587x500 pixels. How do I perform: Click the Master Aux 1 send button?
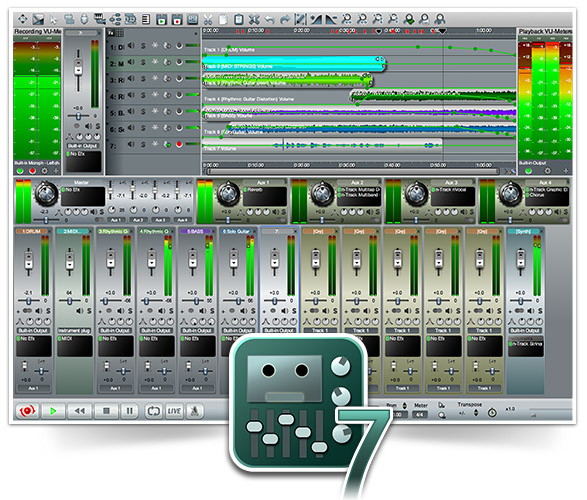(115, 220)
